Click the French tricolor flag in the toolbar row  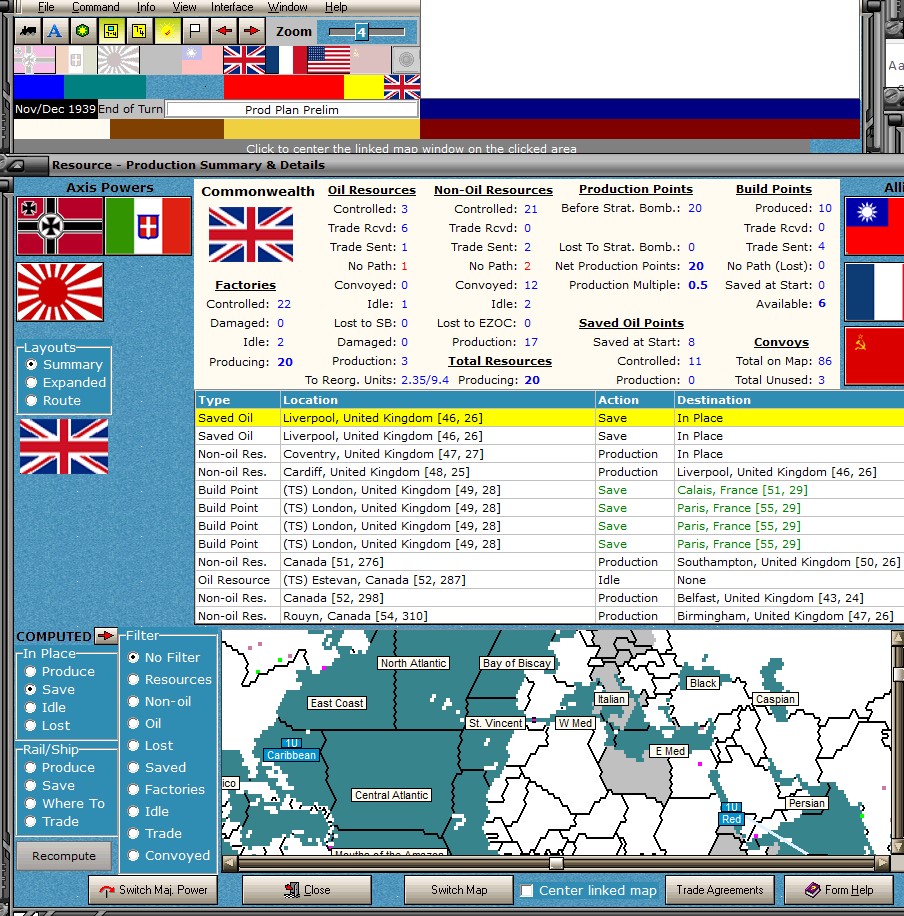pos(286,60)
